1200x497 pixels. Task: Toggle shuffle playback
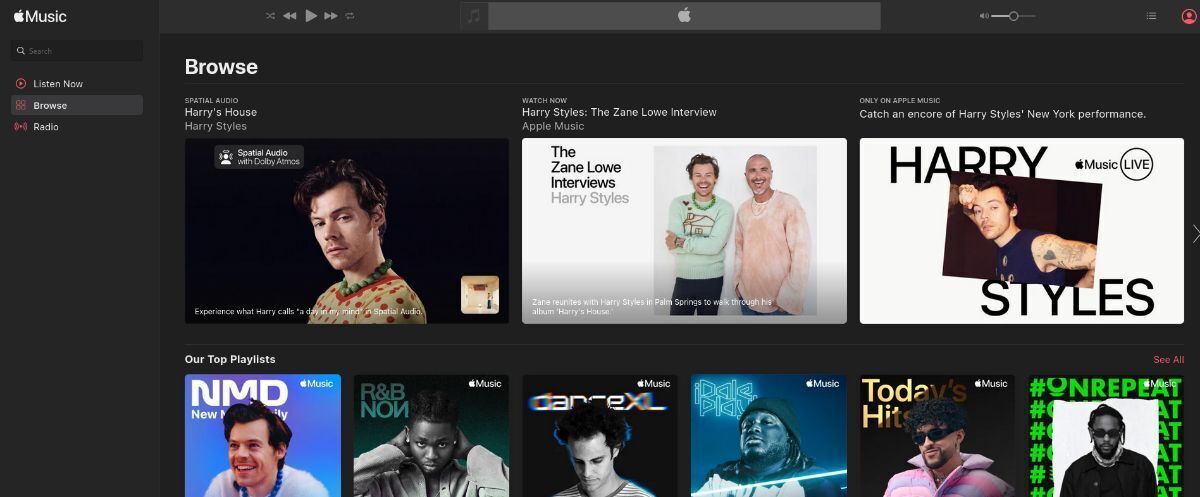click(x=271, y=16)
